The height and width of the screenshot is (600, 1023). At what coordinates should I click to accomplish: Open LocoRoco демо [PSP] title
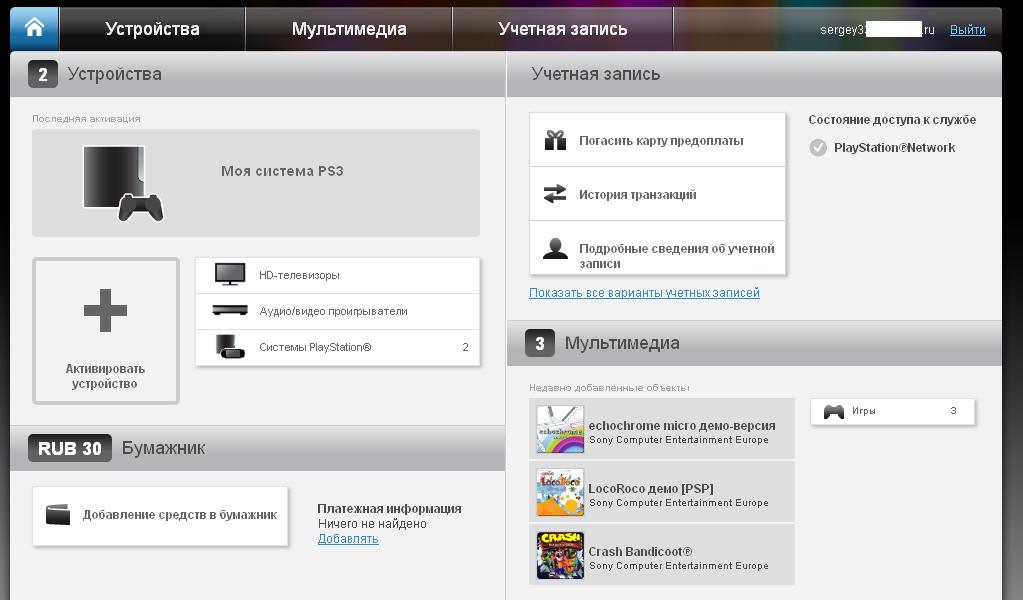coord(650,488)
